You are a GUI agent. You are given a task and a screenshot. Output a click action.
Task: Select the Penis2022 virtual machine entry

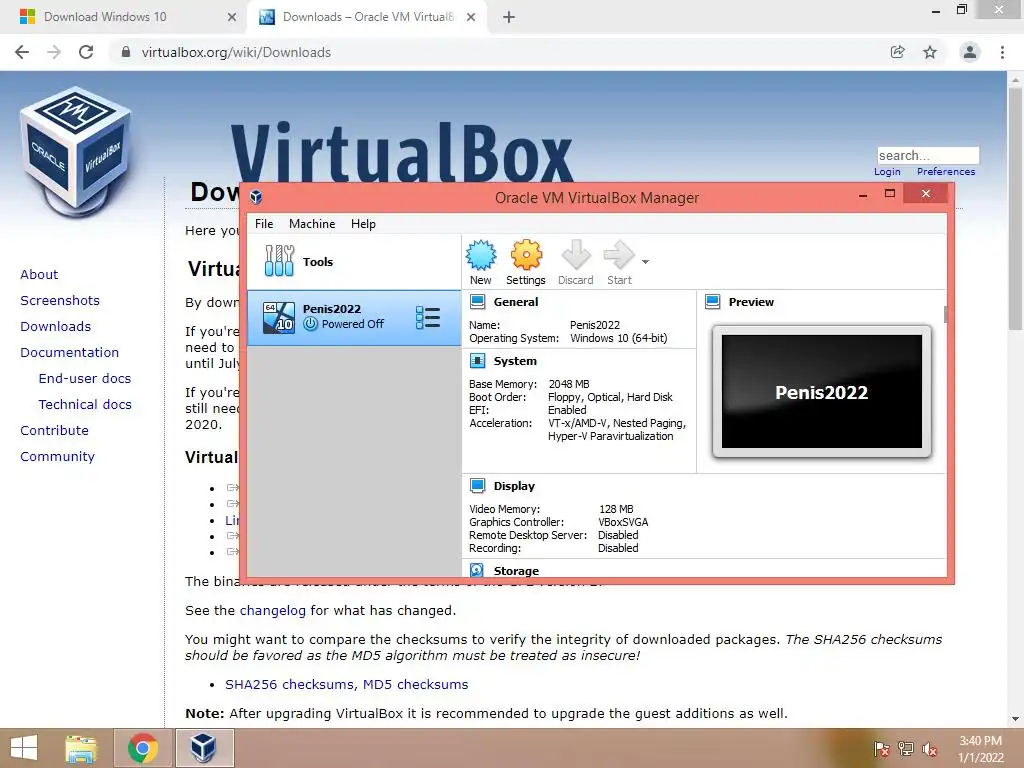[354, 317]
